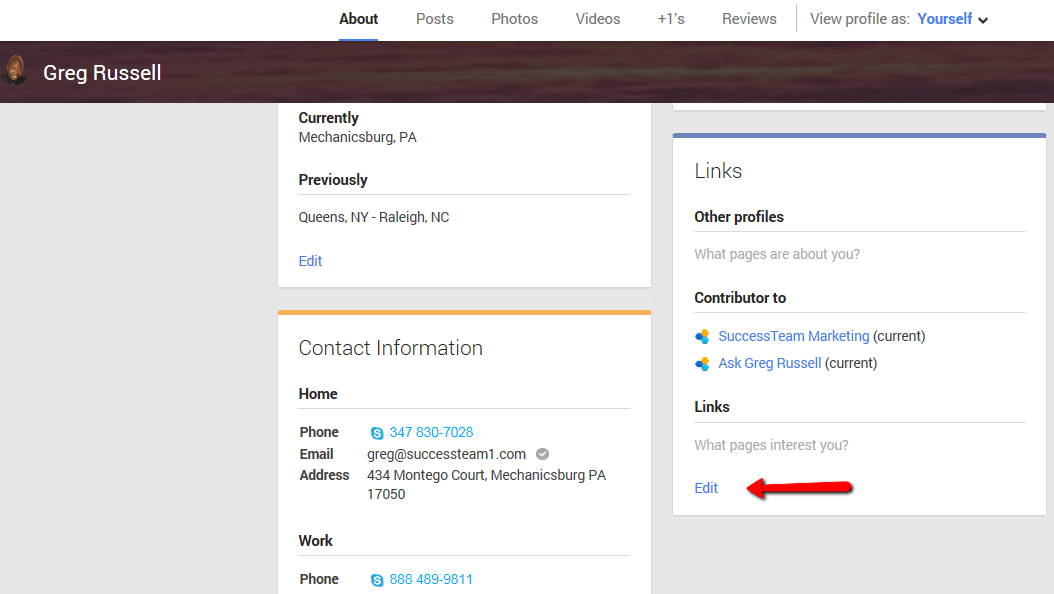Image resolution: width=1054 pixels, height=594 pixels.
Task: Open SuccessTeam Marketing contributor link
Action: [x=793, y=336]
